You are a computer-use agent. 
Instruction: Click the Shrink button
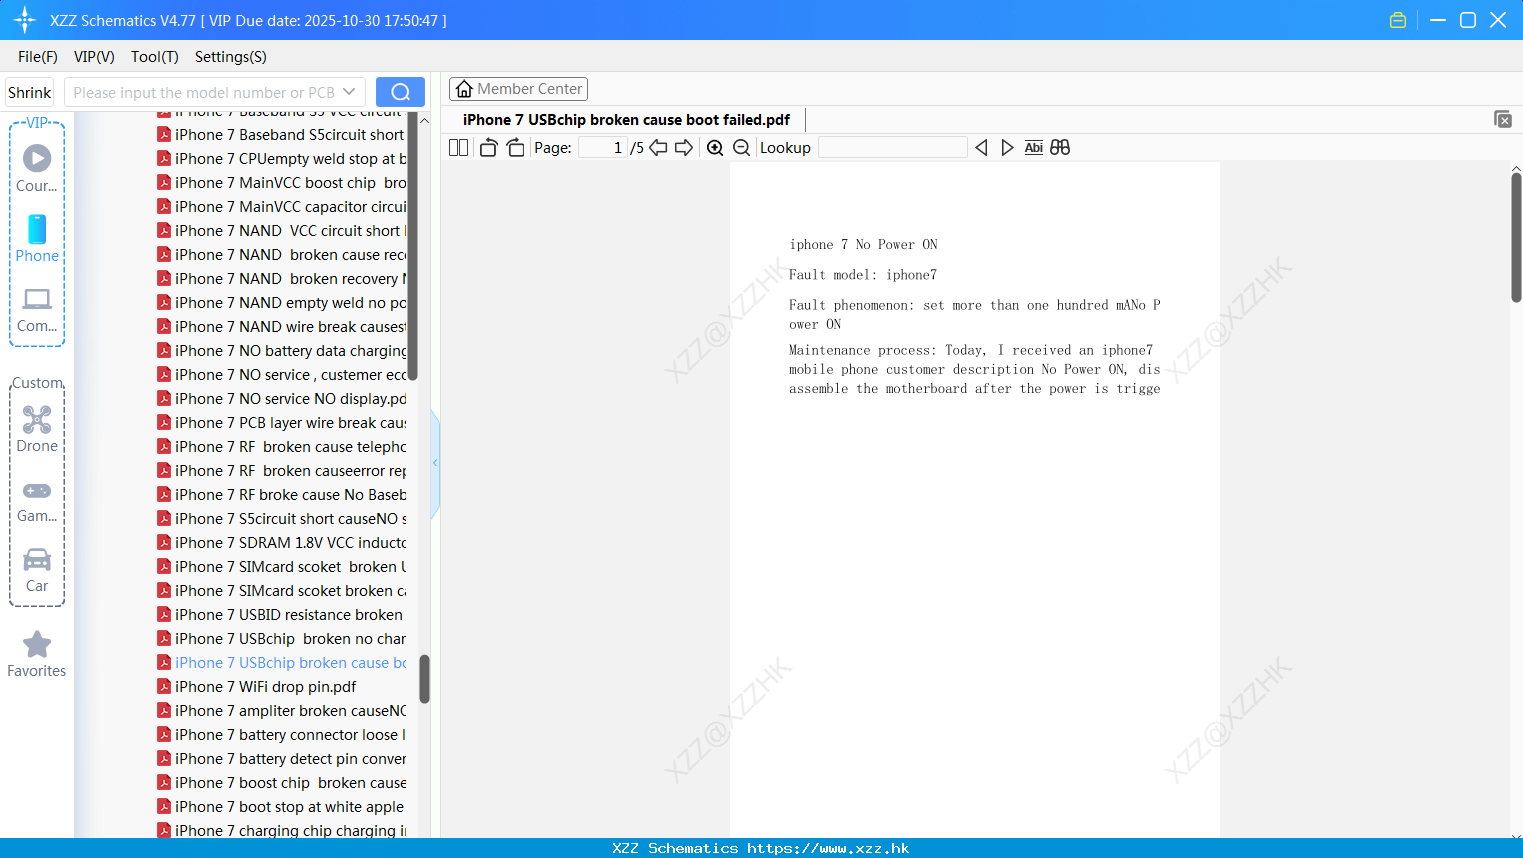(29, 92)
